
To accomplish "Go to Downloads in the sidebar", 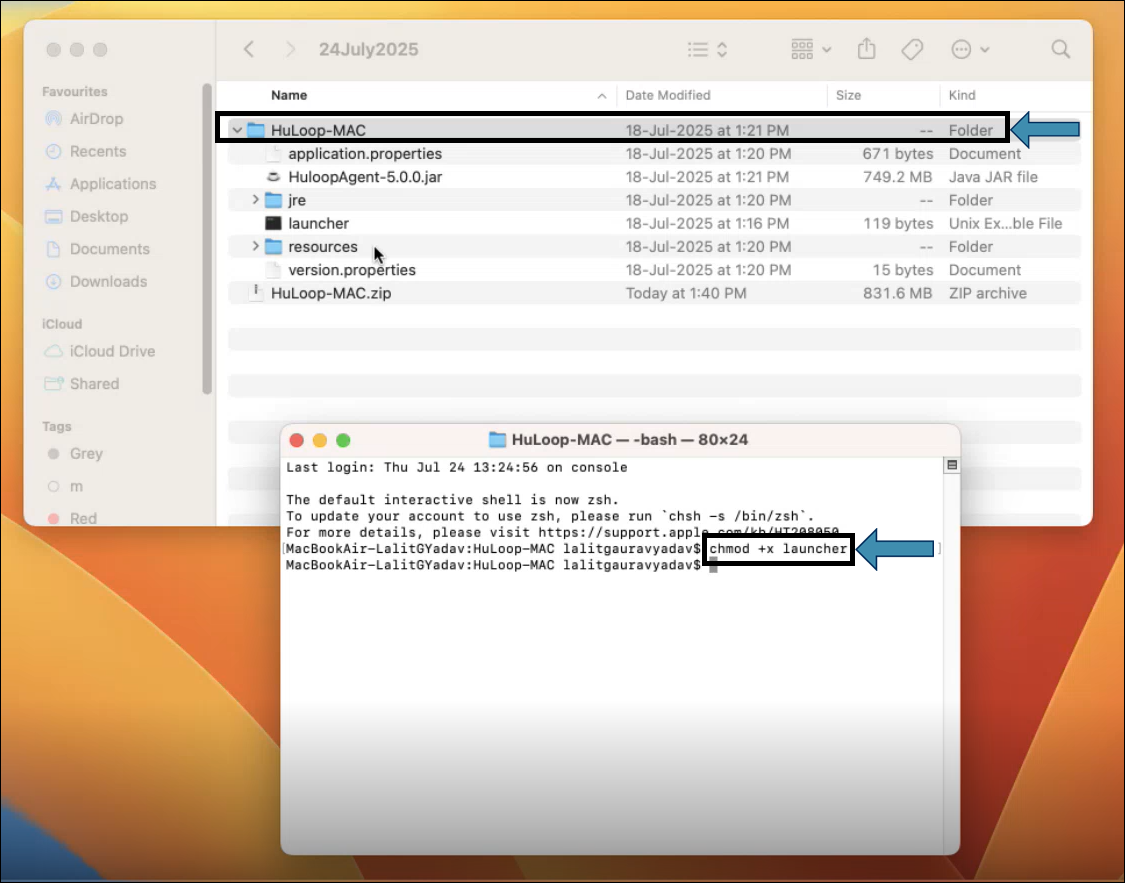I will click(x=108, y=282).
